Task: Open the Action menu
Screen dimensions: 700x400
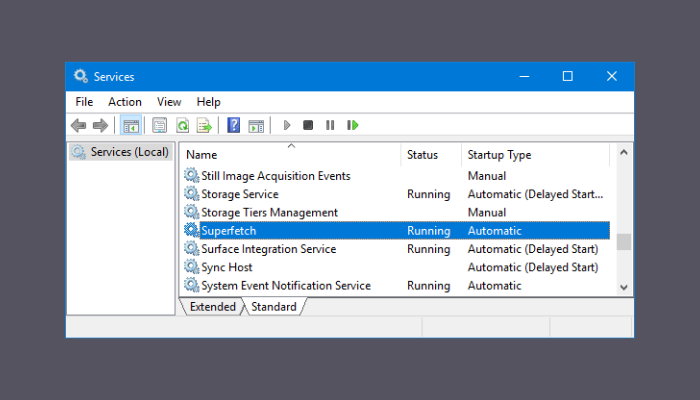Action: 125,102
